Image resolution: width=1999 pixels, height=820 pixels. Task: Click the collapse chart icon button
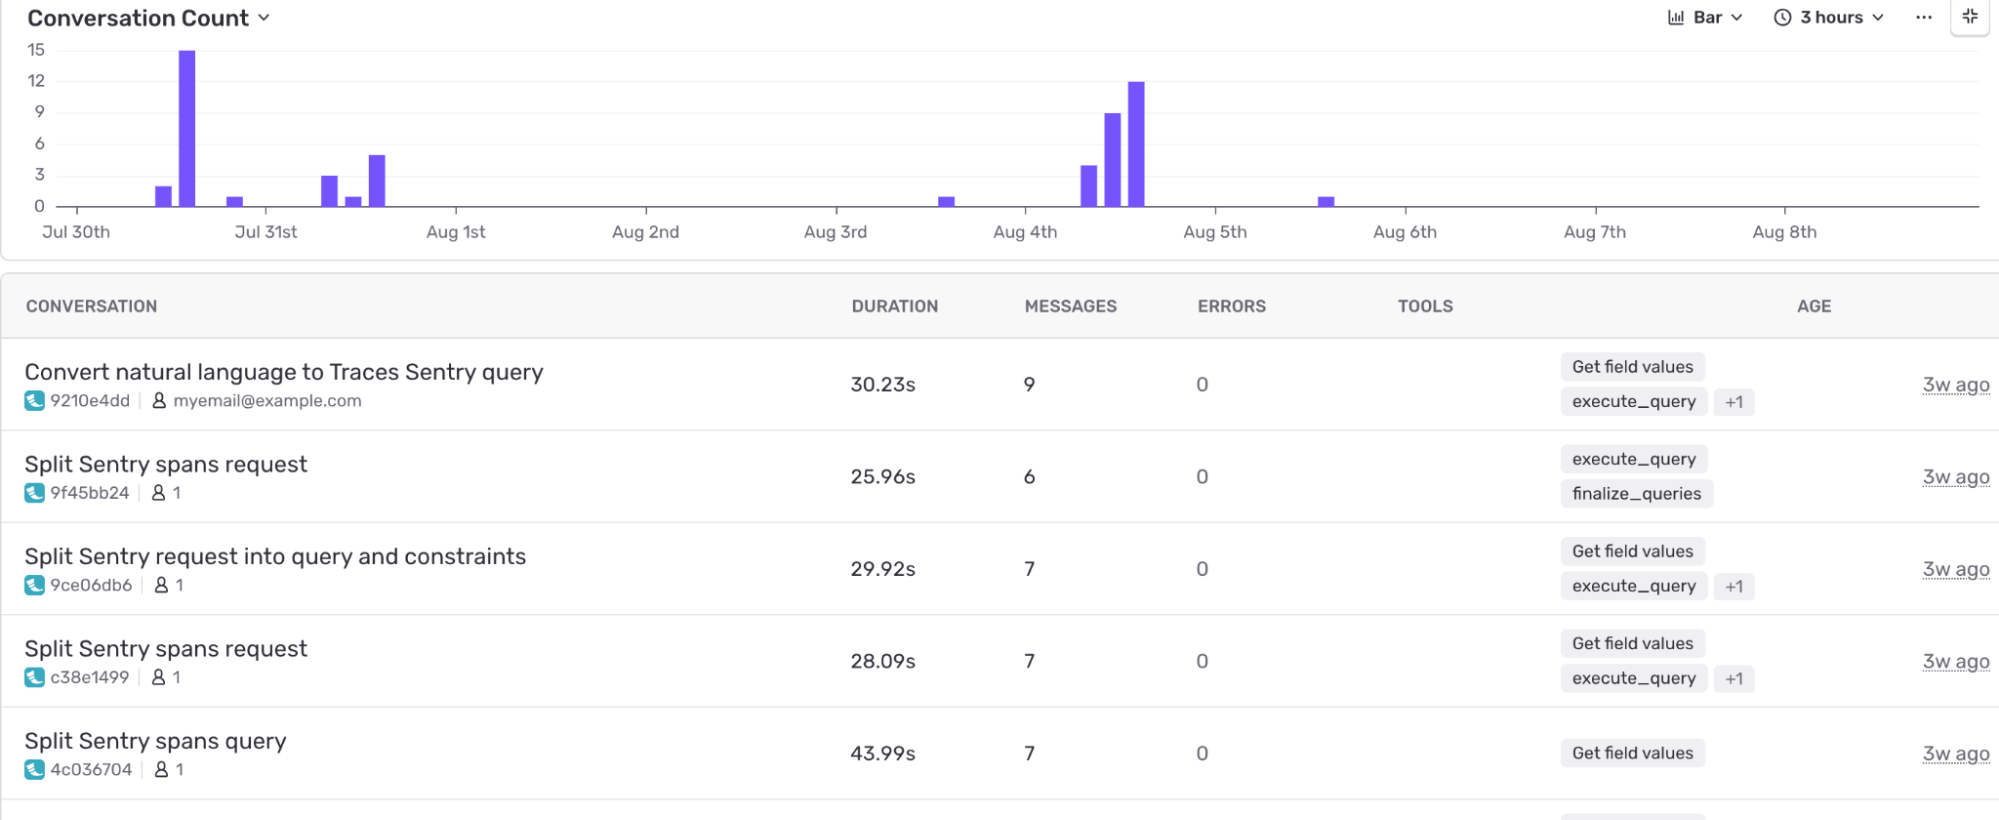(x=1970, y=17)
